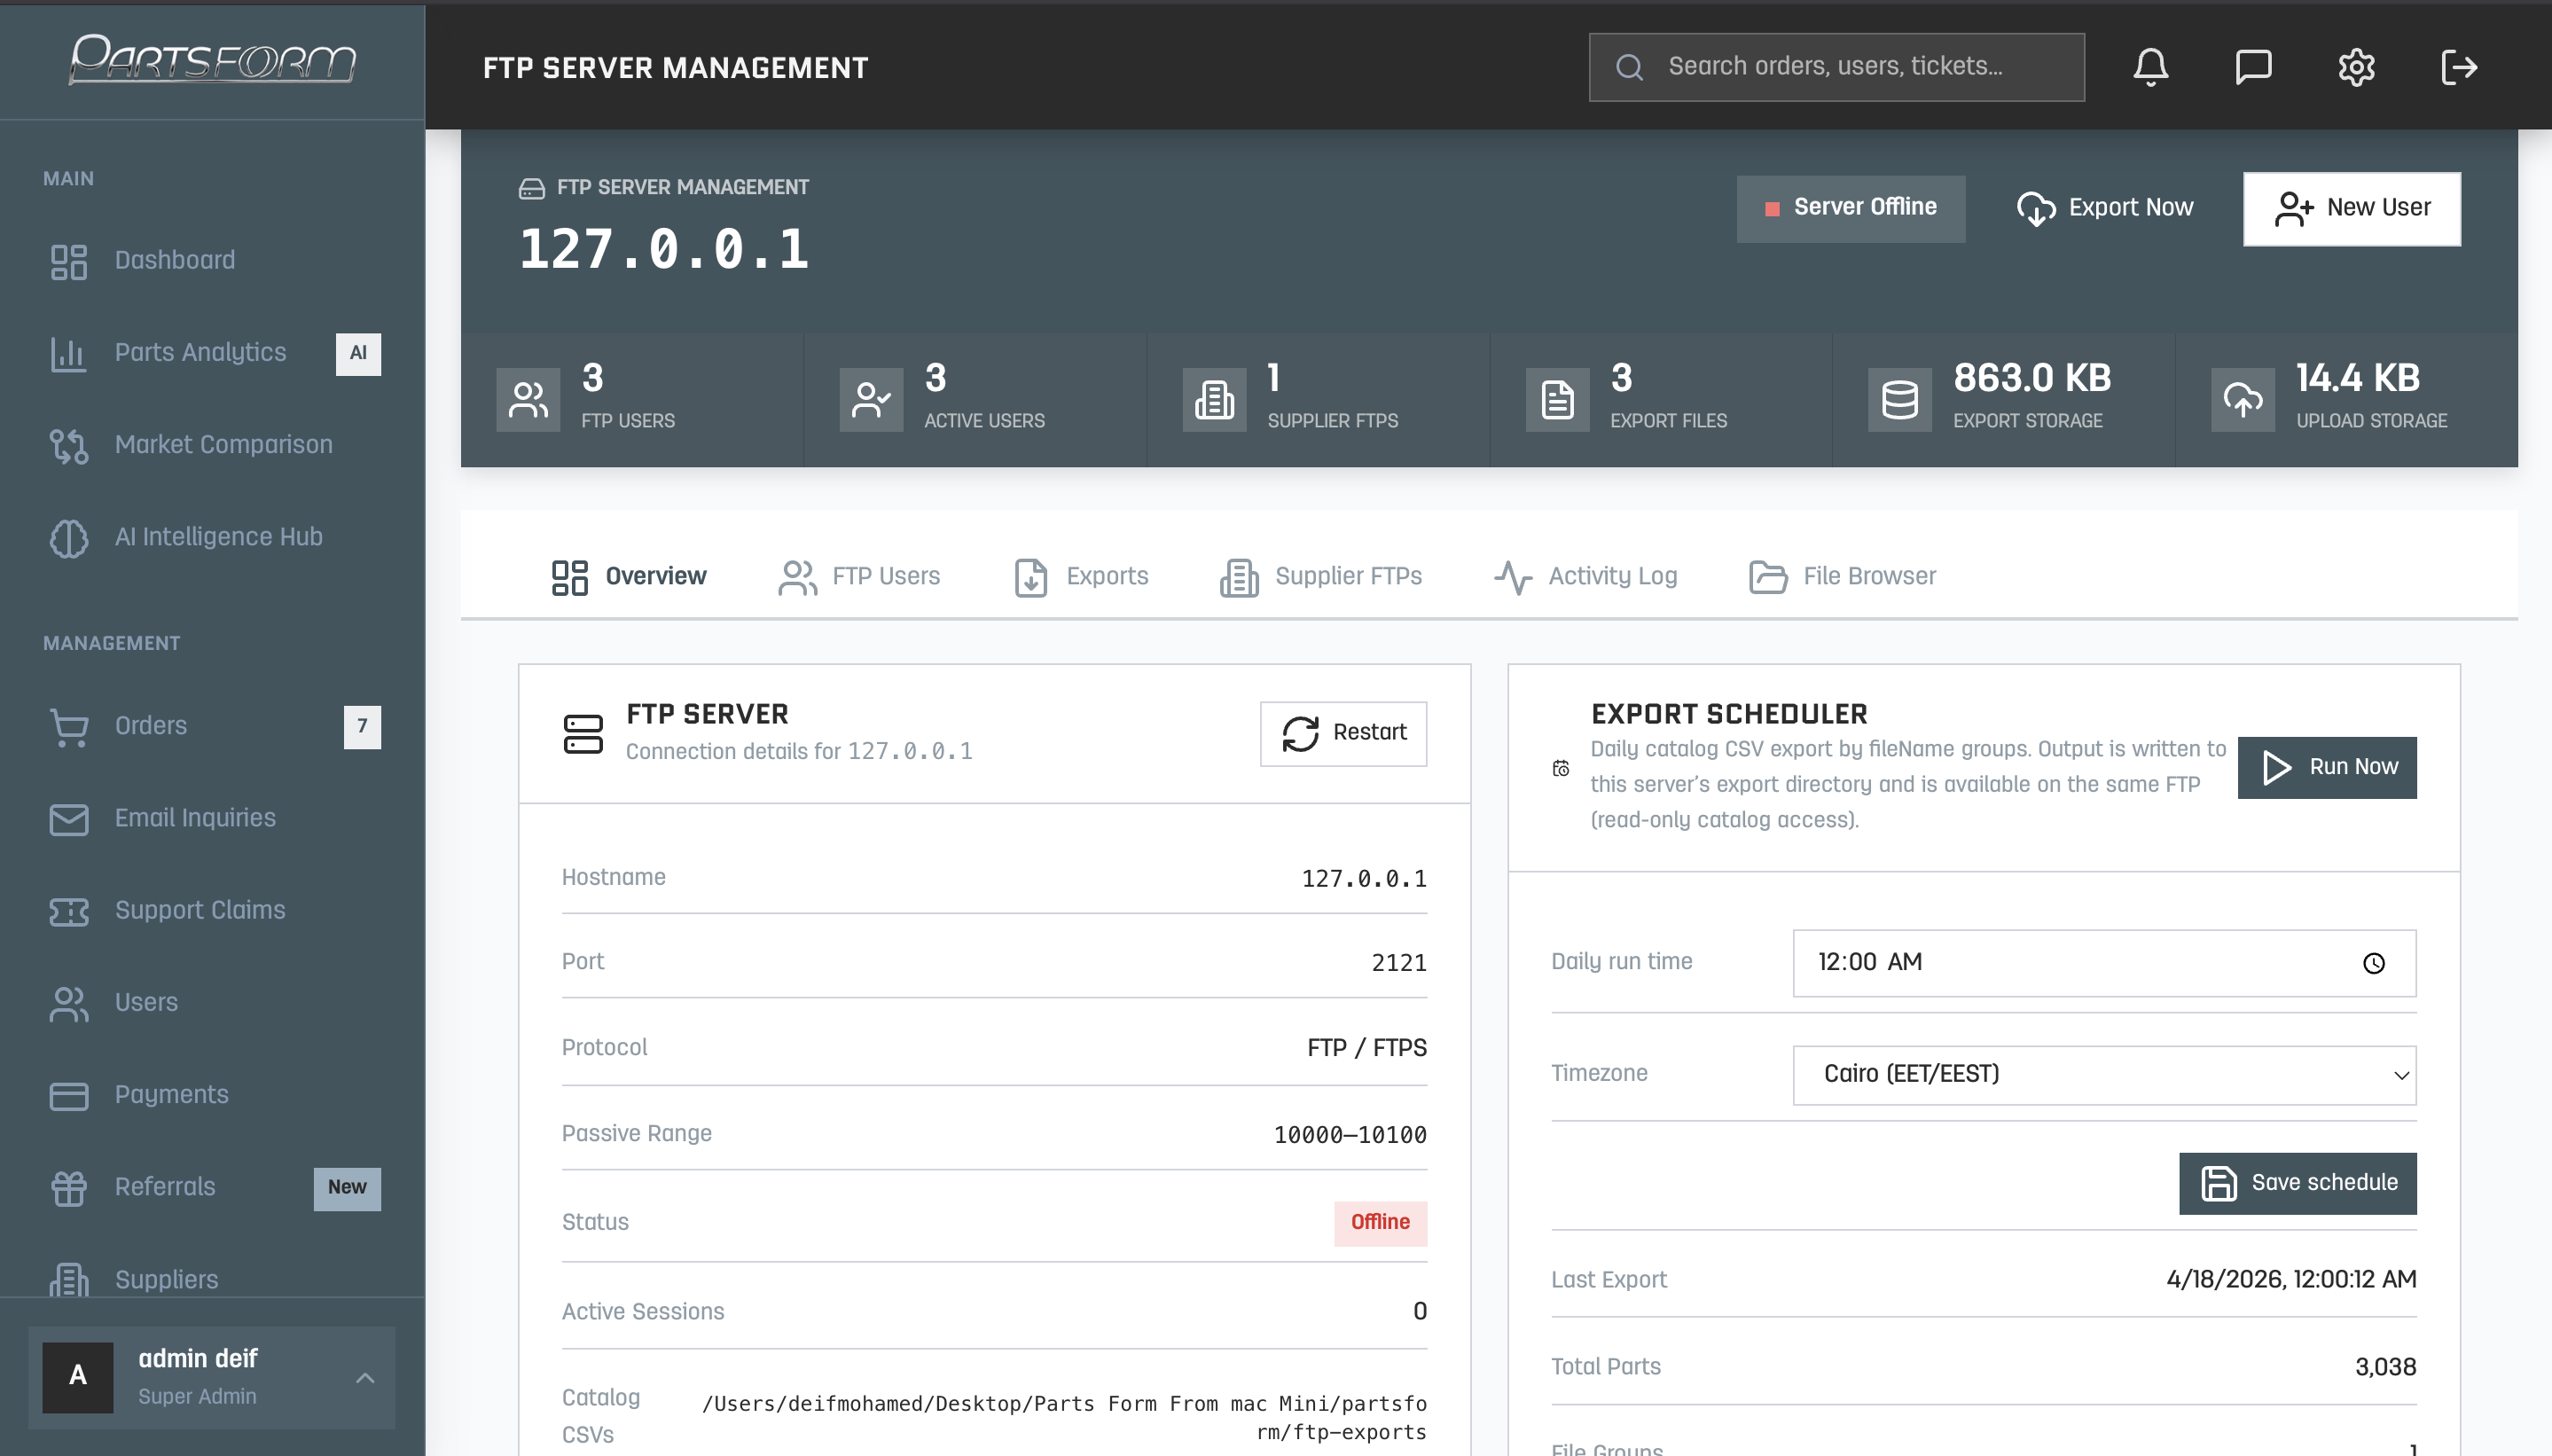2552x1456 pixels.
Task: Click the Offline status badge
Action: tap(1380, 1223)
